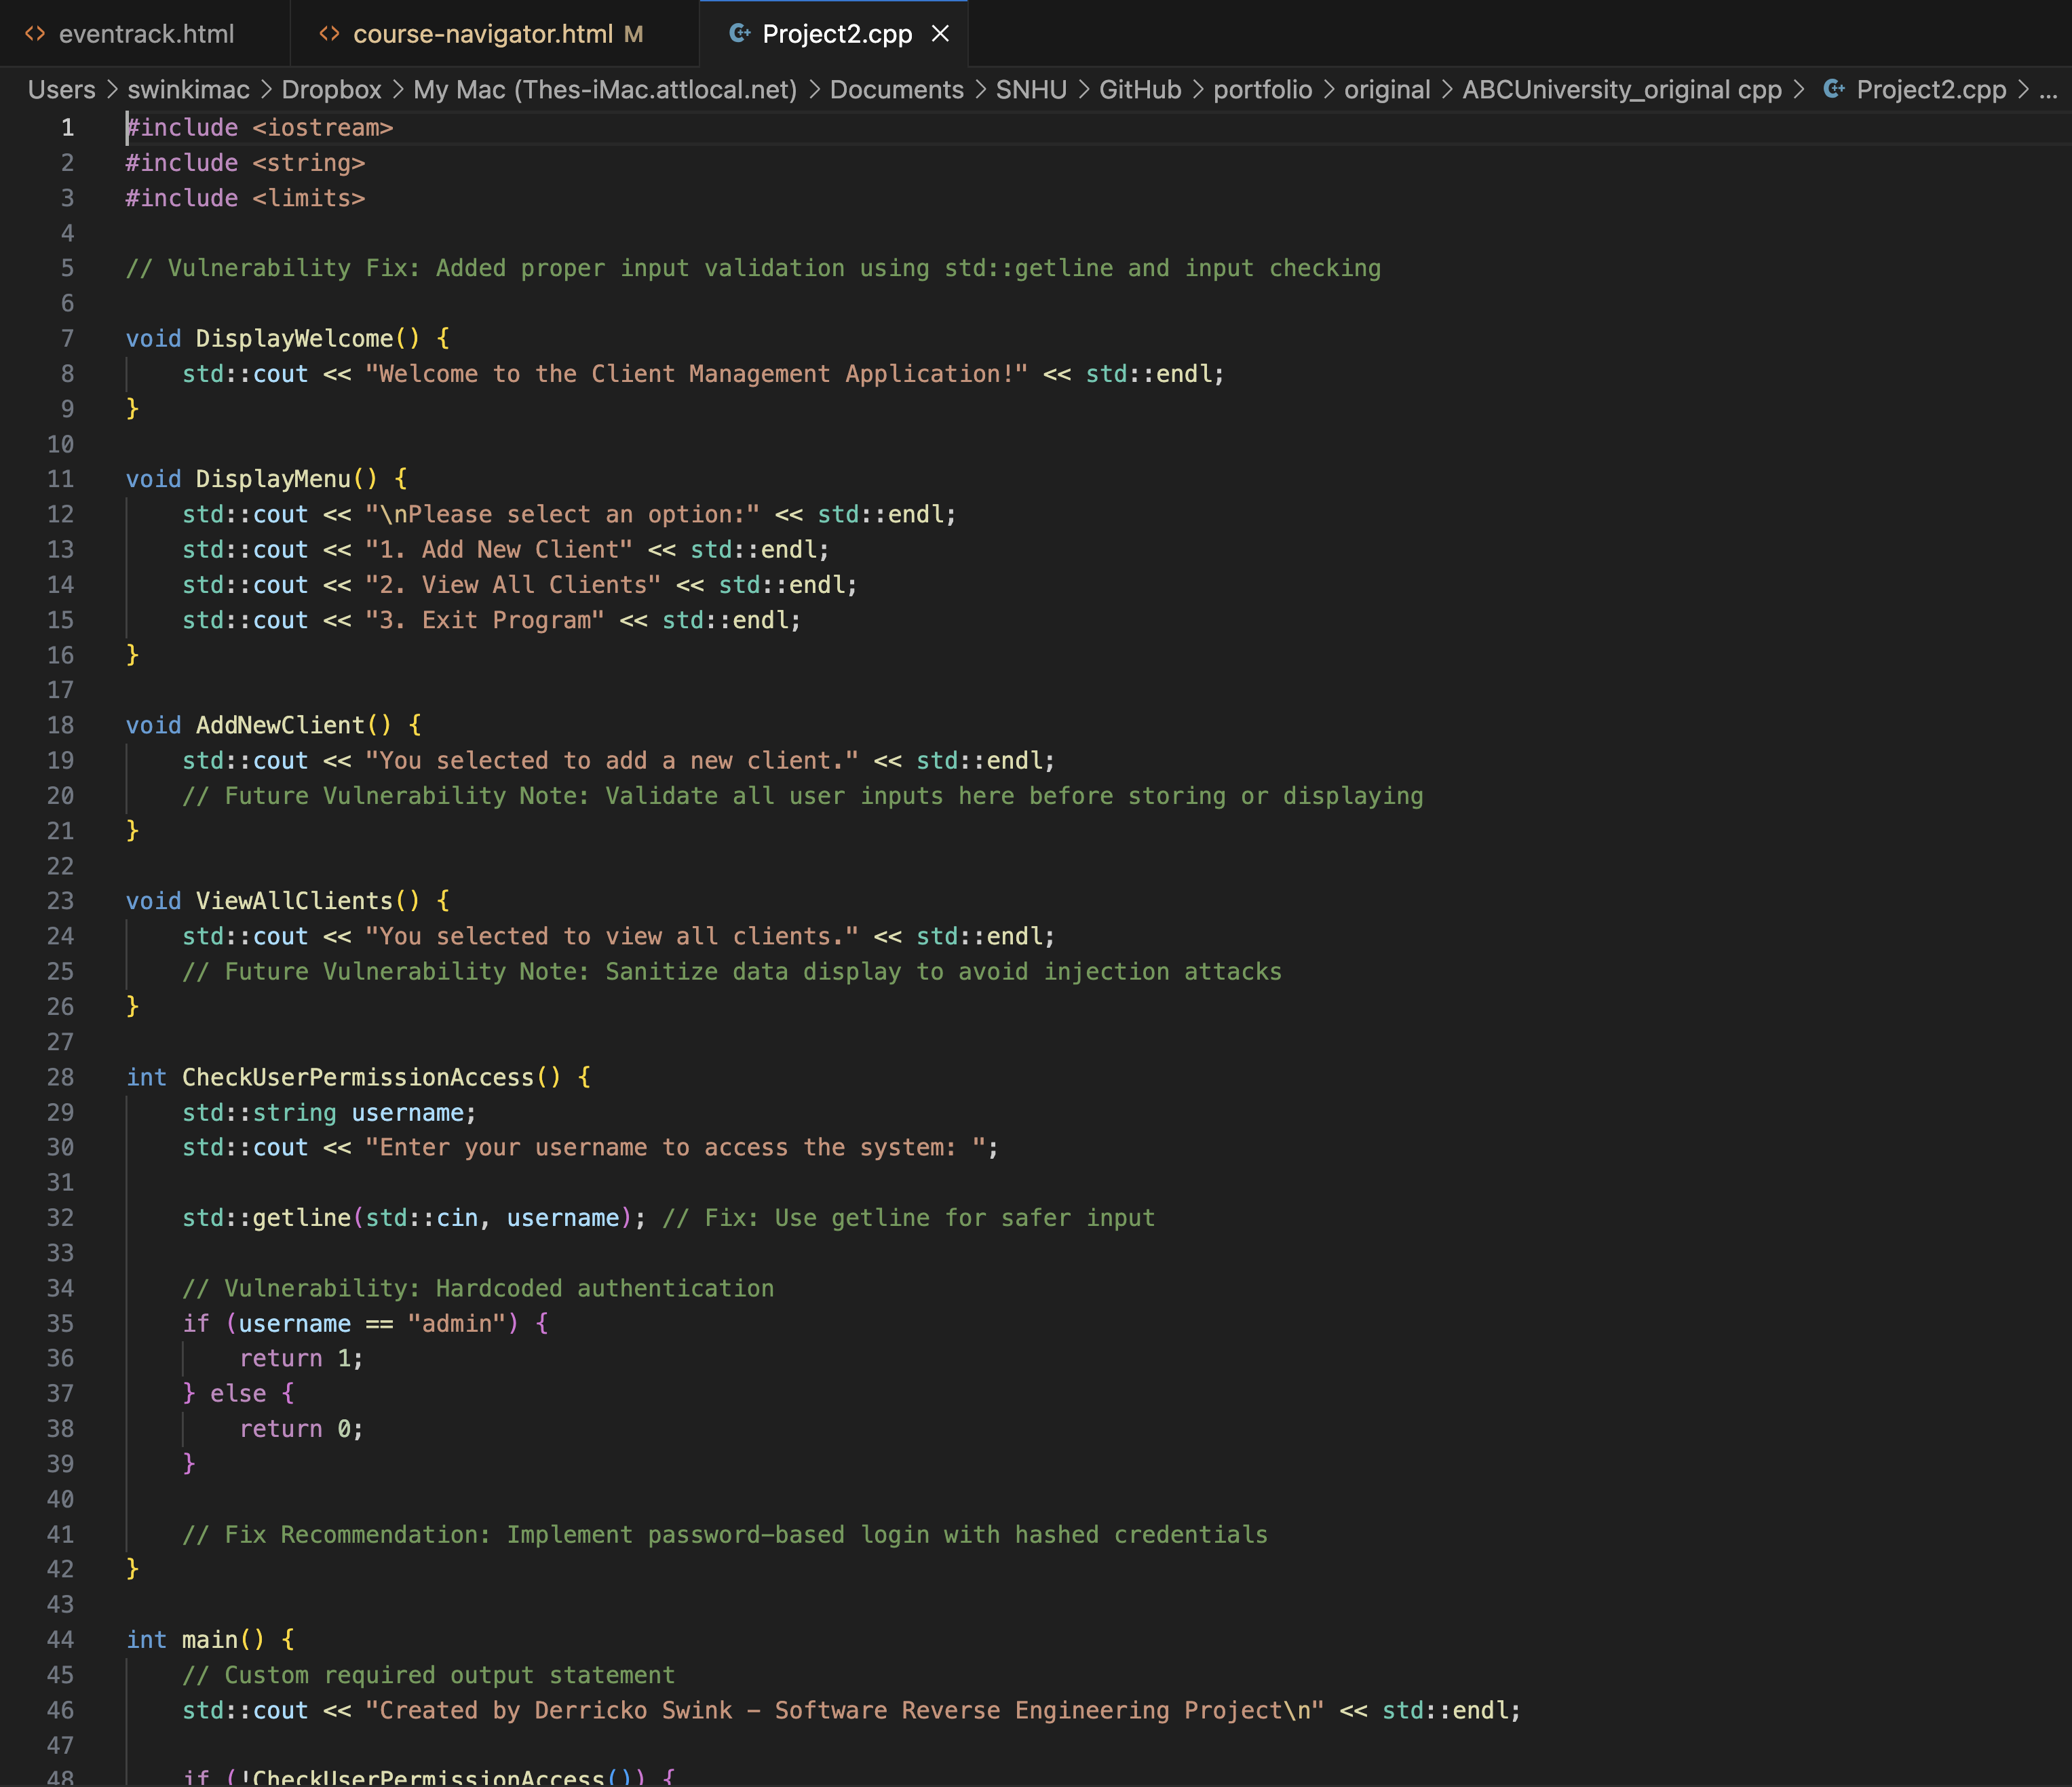
Task: Click the Project2.cpp breadcrumb label
Action: 1930,90
